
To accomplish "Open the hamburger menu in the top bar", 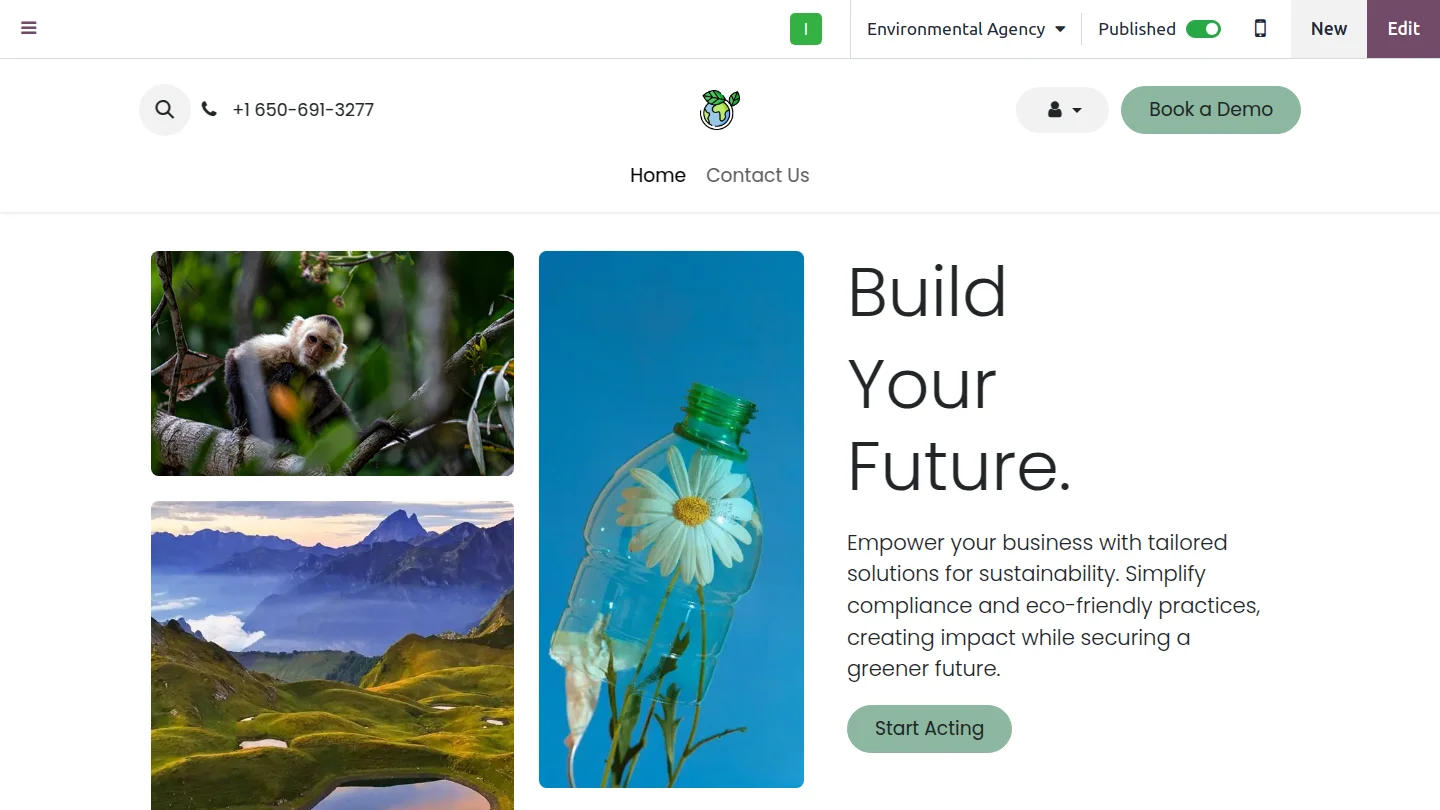I will (x=29, y=28).
